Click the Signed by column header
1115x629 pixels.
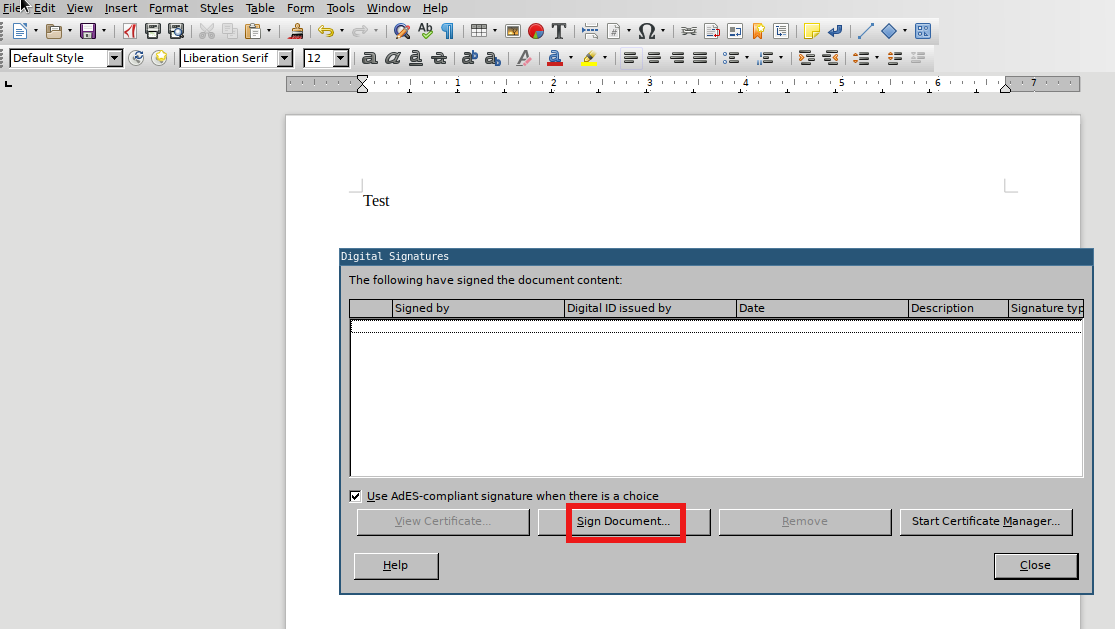click(x=478, y=308)
